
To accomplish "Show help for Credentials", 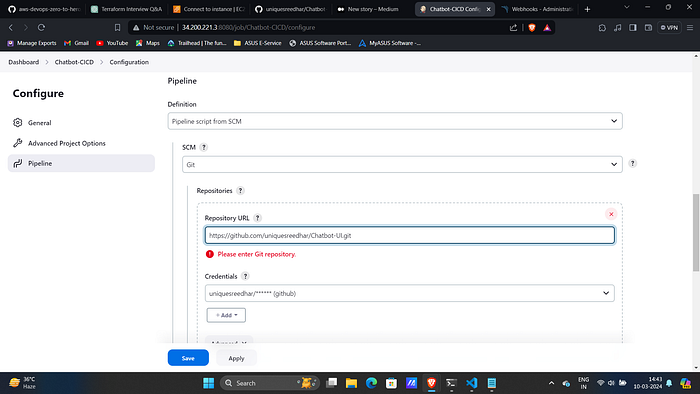I will (x=245, y=276).
